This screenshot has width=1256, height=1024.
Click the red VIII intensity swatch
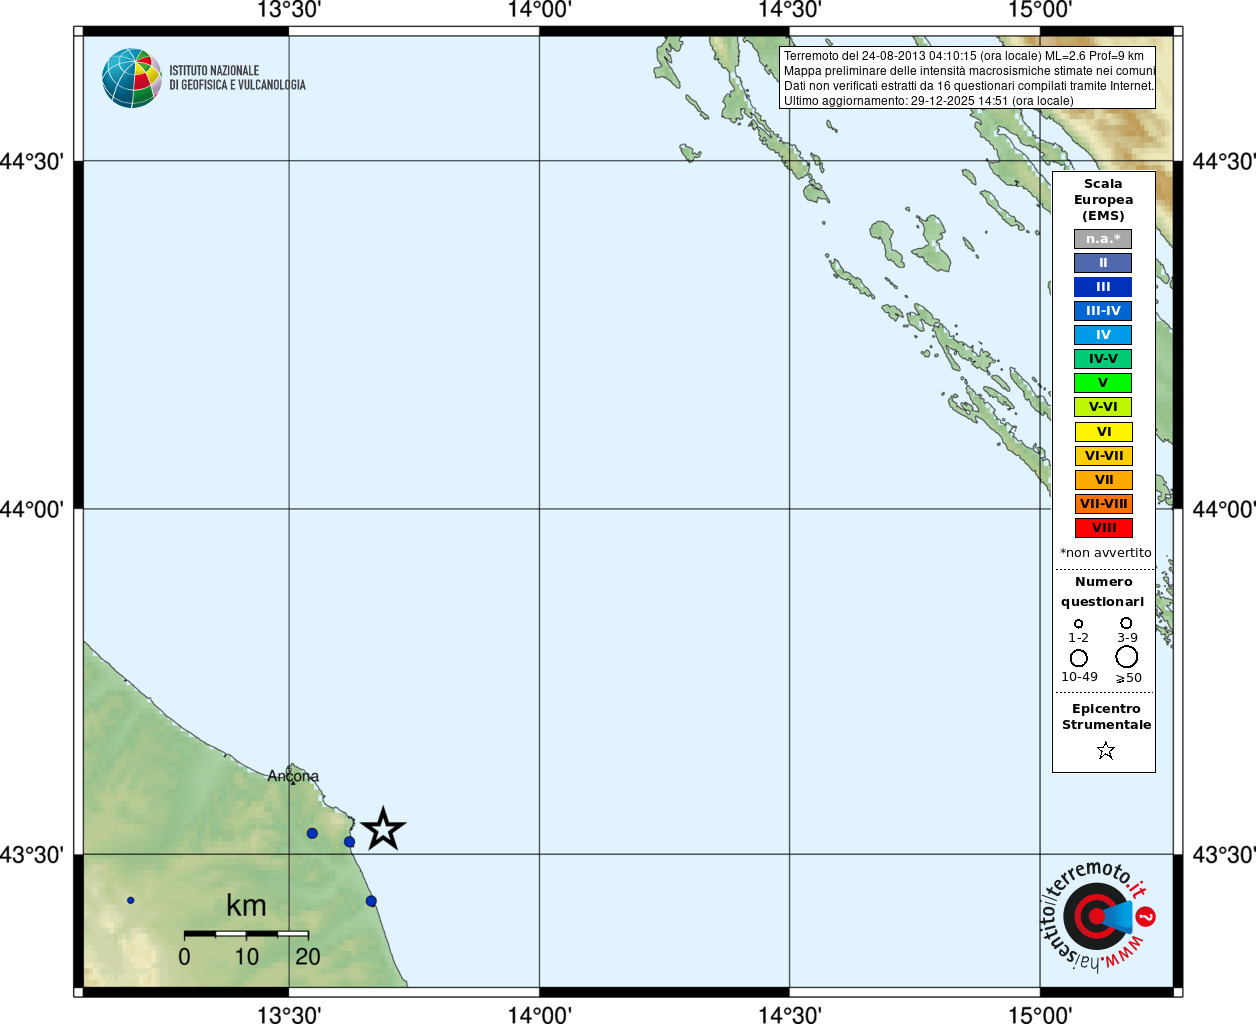(x=1103, y=528)
